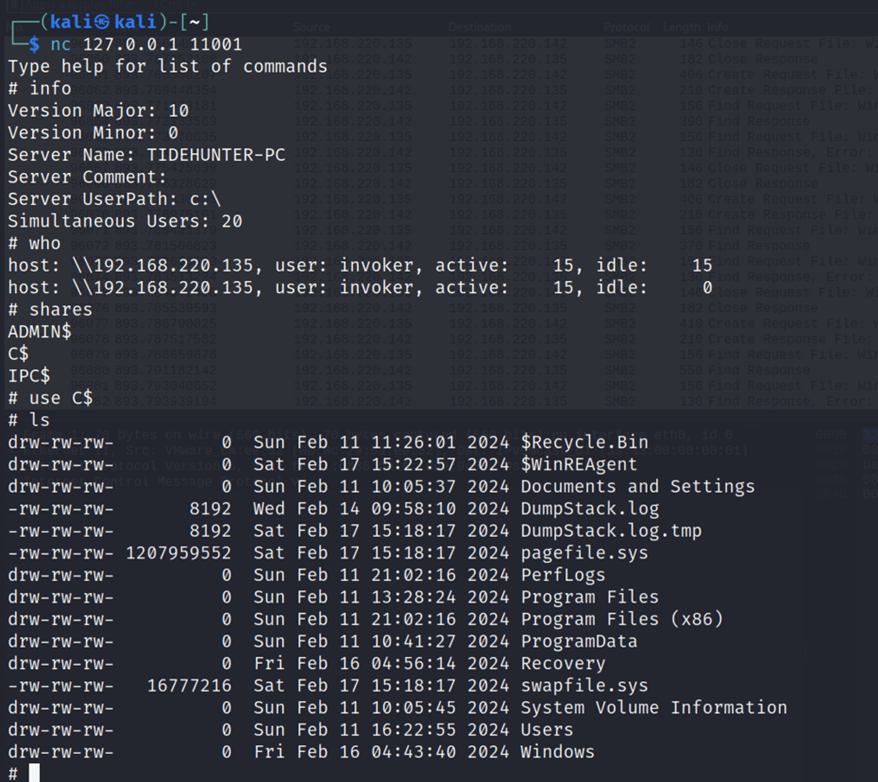Click the TIDEHUNTER-PC server name
The width and height of the screenshot is (878, 782).
[216, 154]
